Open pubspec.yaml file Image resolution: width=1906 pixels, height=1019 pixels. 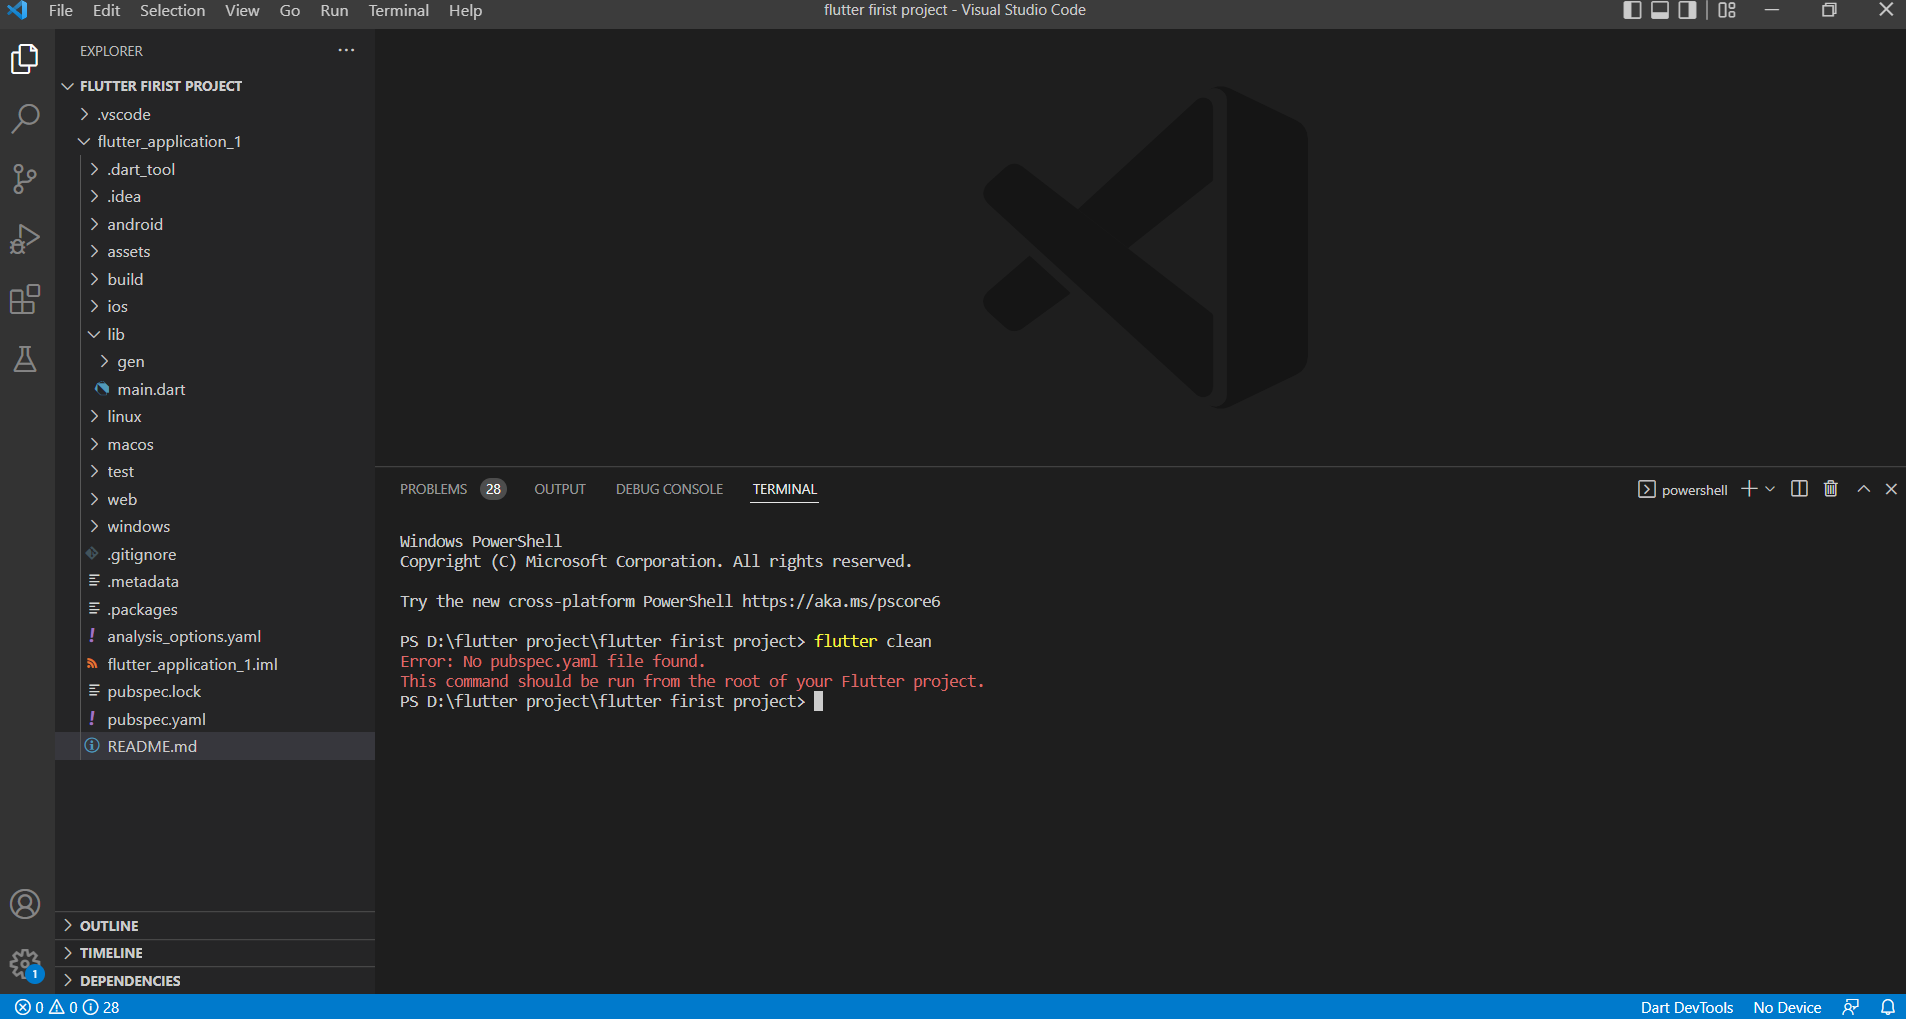tap(215, 719)
